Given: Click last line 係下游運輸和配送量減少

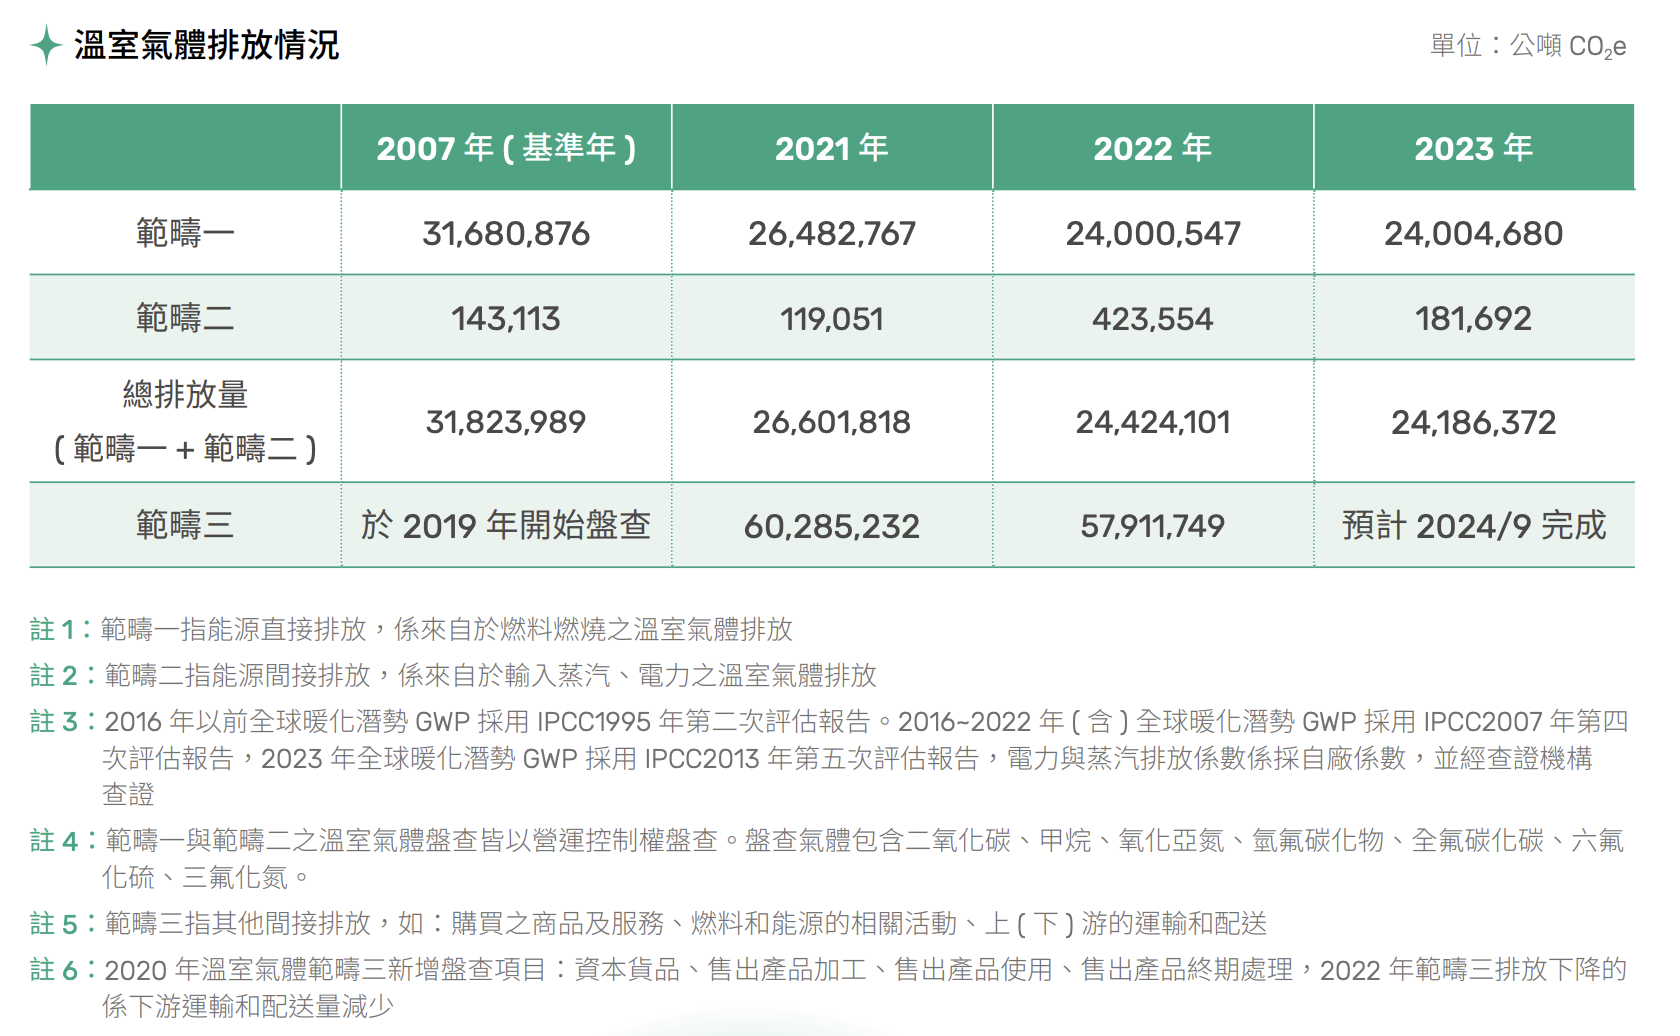Looking at the screenshot, I should [248, 1006].
